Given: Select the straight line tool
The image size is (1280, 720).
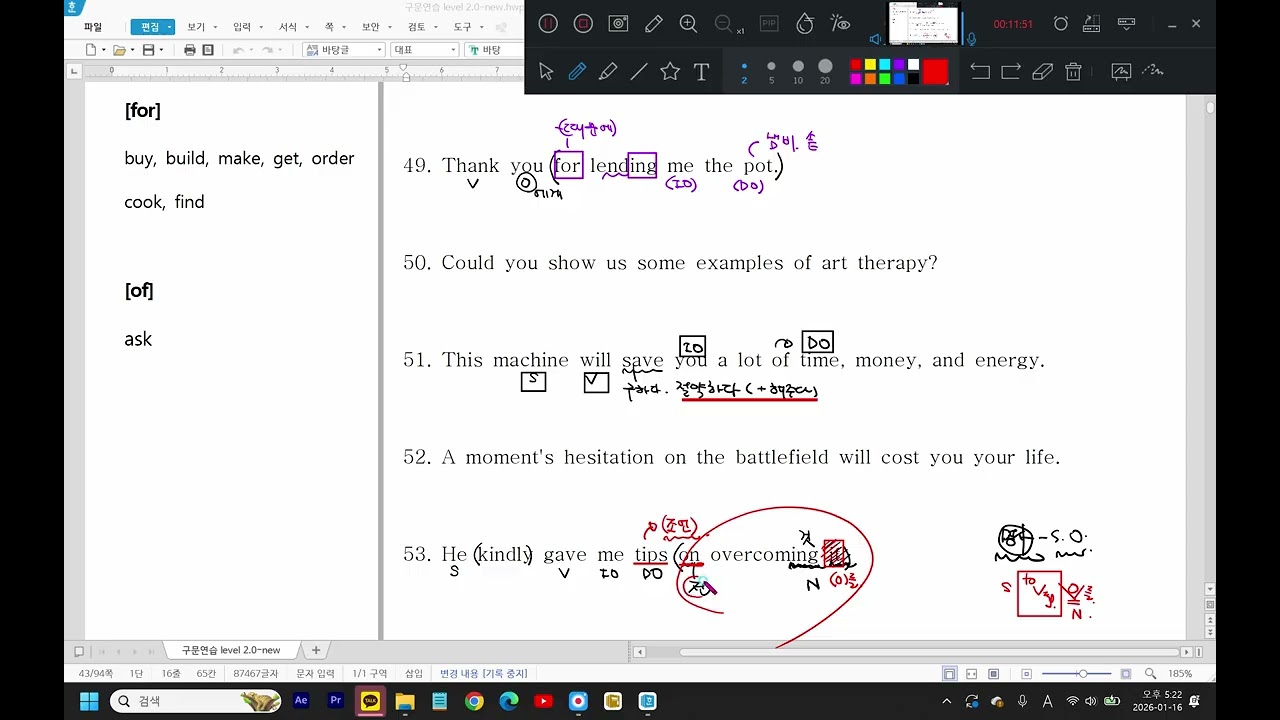Looking at the screenshot, I should tap(639, 71).
